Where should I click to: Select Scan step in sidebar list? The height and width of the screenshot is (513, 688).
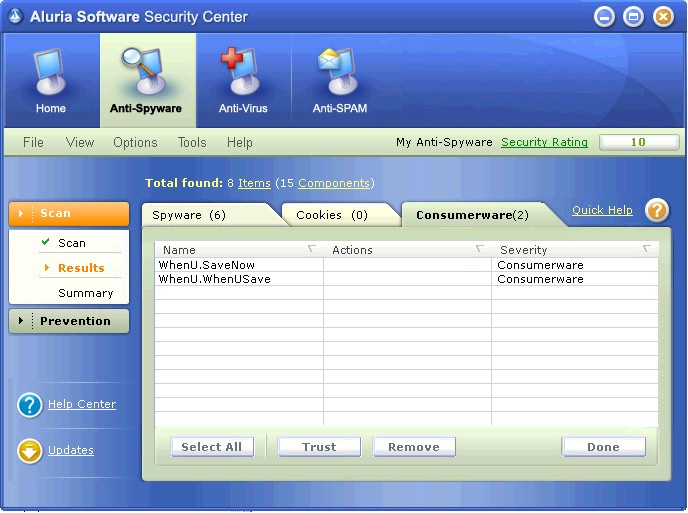[72, 243]
